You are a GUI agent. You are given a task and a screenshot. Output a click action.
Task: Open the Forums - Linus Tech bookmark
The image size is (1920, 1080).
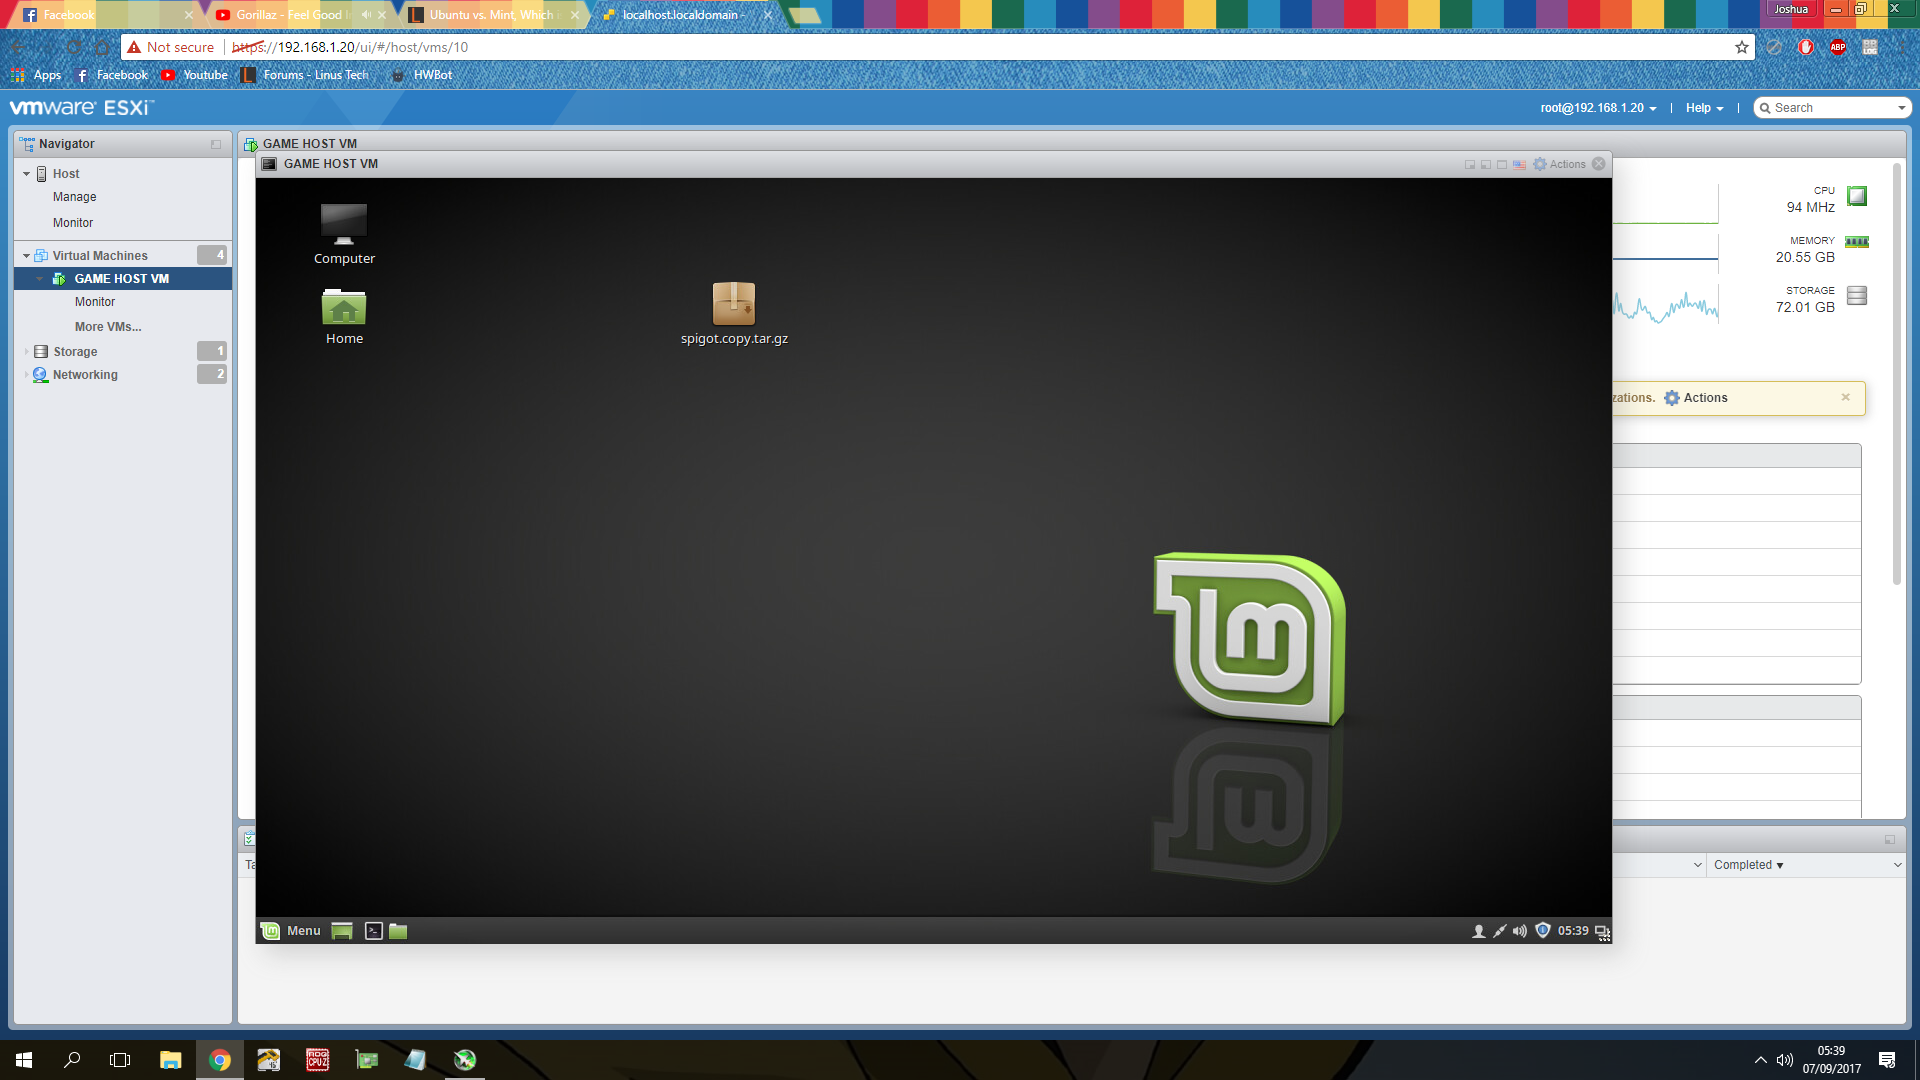(x=305, y=75)
